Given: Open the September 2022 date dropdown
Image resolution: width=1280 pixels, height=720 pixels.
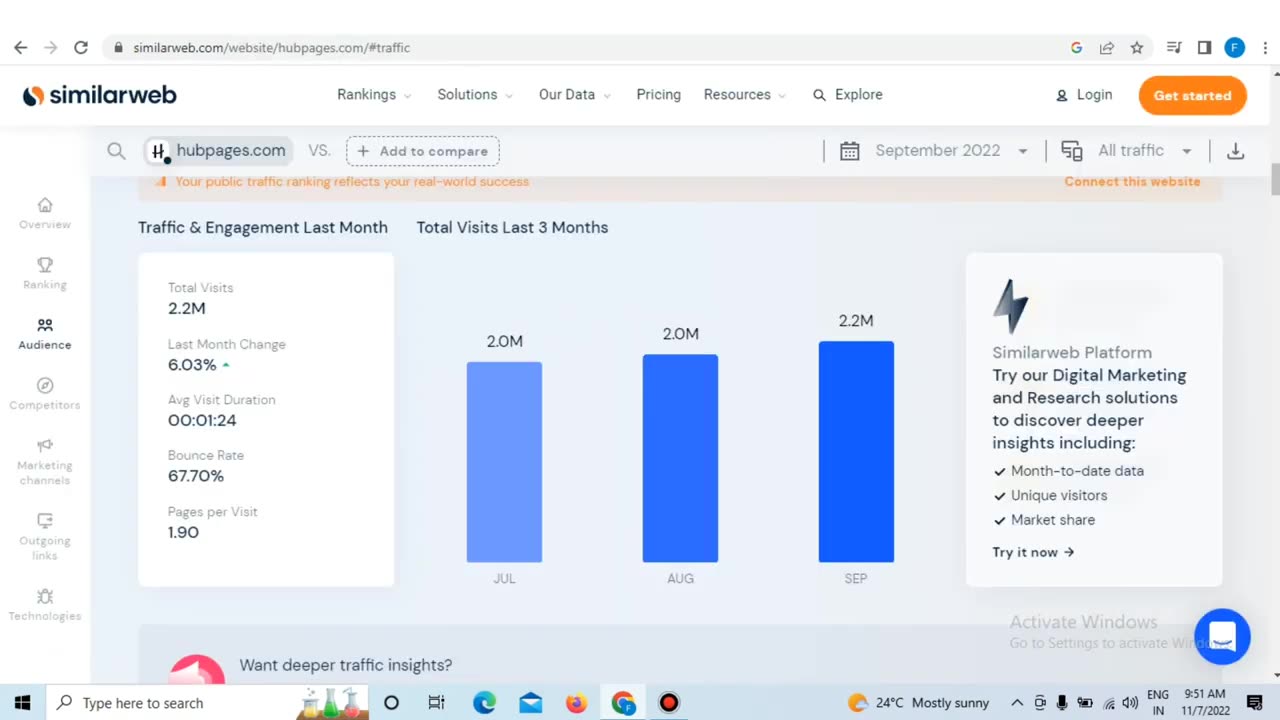Looking at the screenshot, I should [x=951, y=150].
